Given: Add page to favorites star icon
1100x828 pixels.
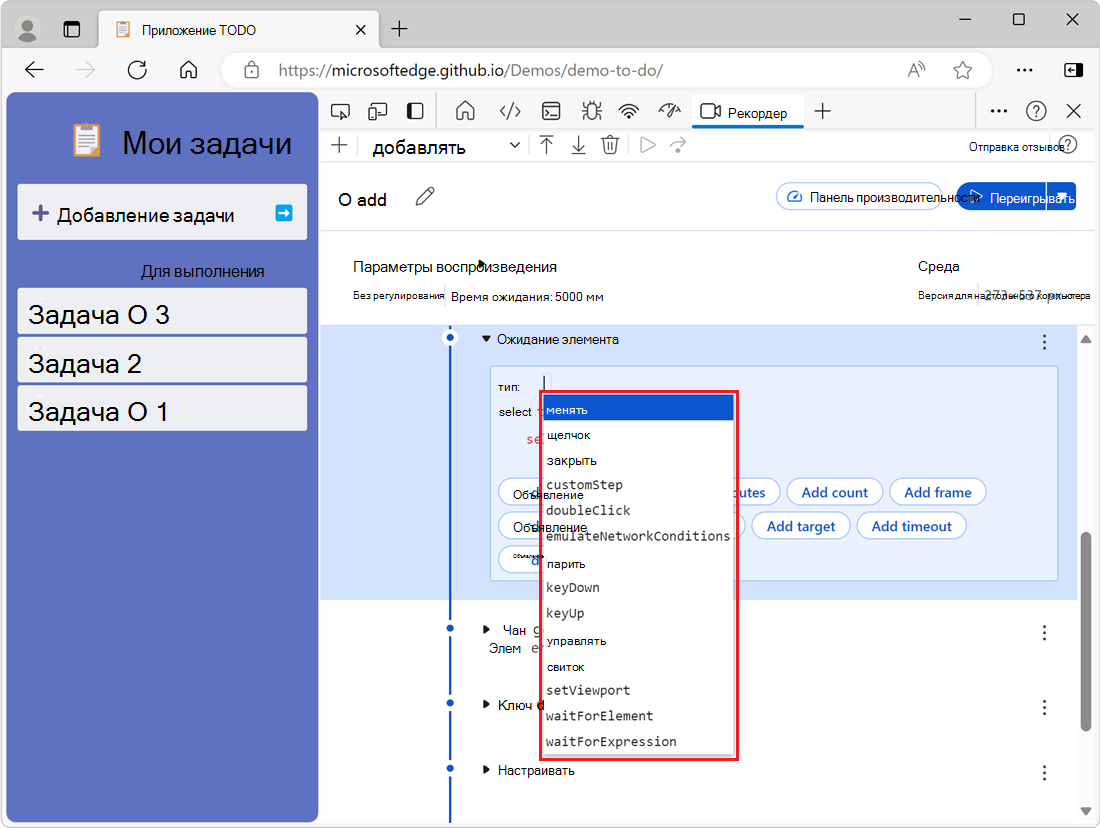Looking at the screenshot, I should click(x=962, y=70).
